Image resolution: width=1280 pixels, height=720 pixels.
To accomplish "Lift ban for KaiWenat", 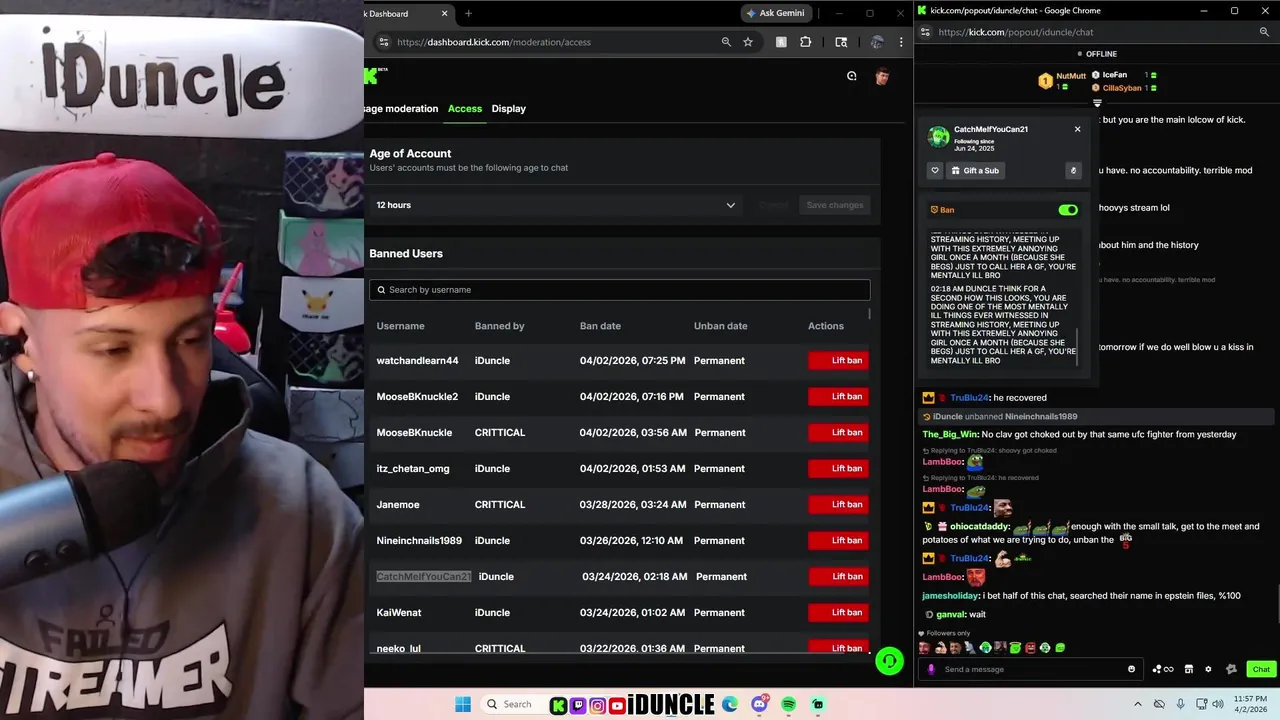I will [x=838, y=612].
